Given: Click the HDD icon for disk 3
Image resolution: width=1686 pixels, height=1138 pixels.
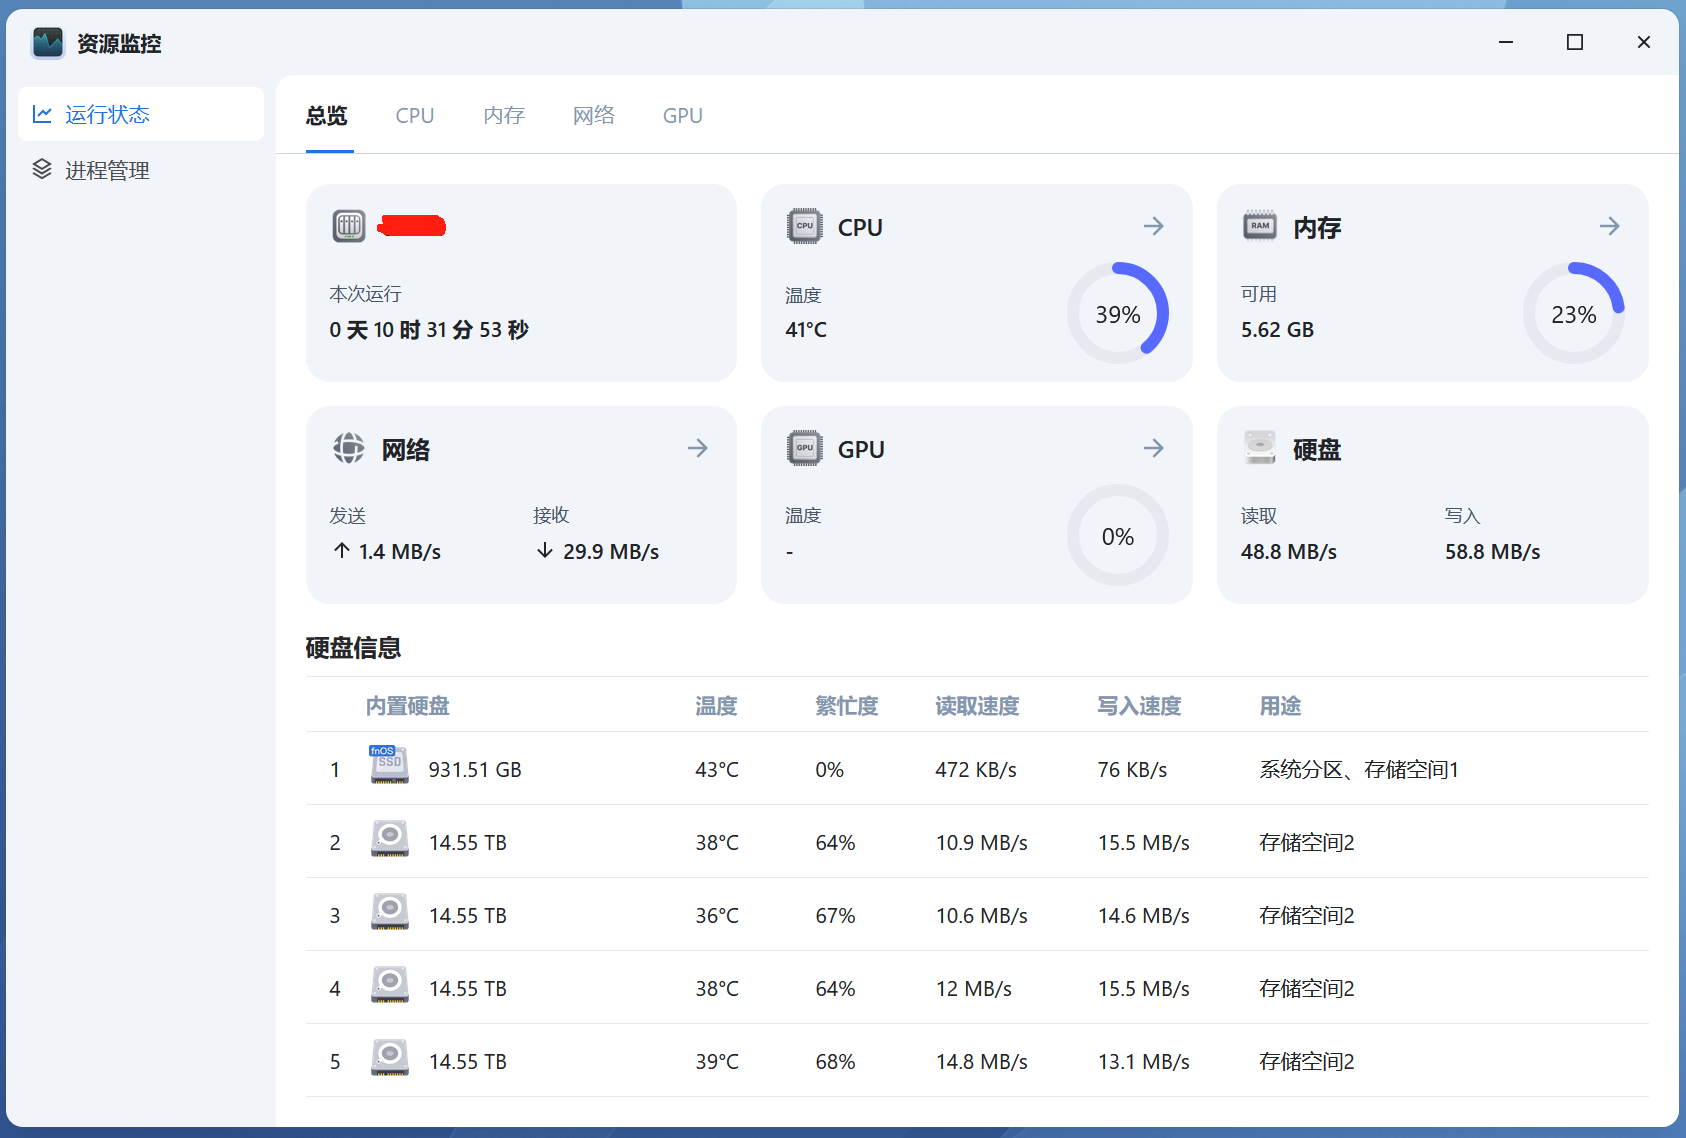Looking at the screenshot, I should point(390,912).
